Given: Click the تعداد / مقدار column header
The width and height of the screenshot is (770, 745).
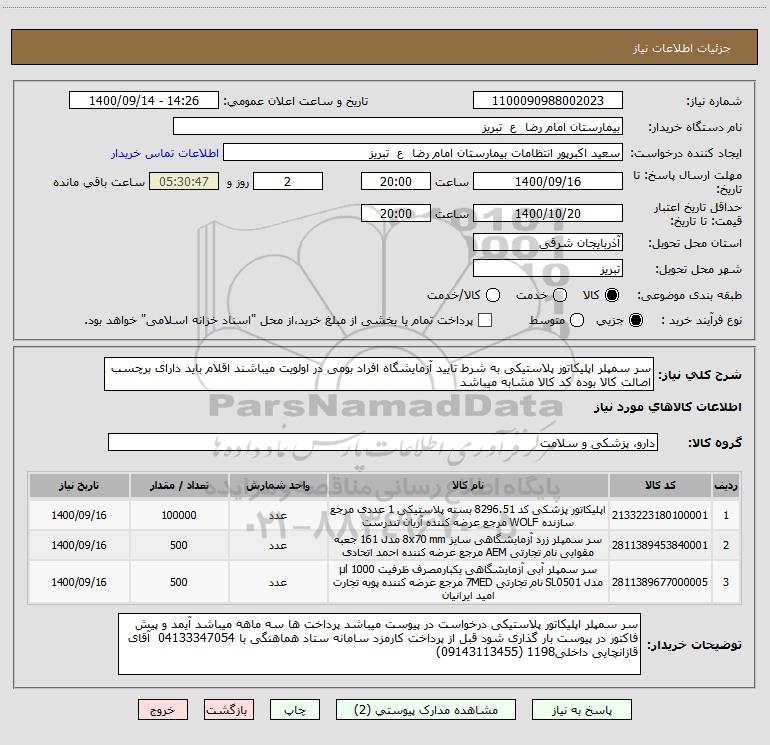Looking at the screenshot, I should [x=179, y=486].
